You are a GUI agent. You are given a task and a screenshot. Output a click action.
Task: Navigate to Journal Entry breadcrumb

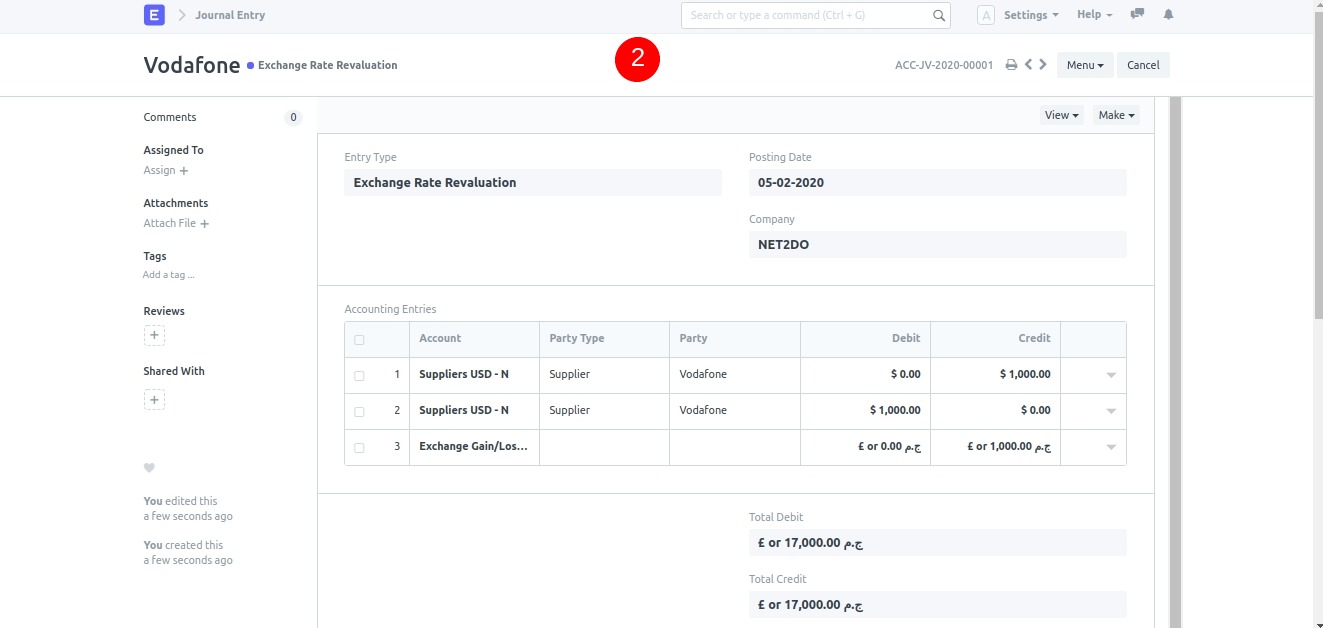tap(230, 15)
